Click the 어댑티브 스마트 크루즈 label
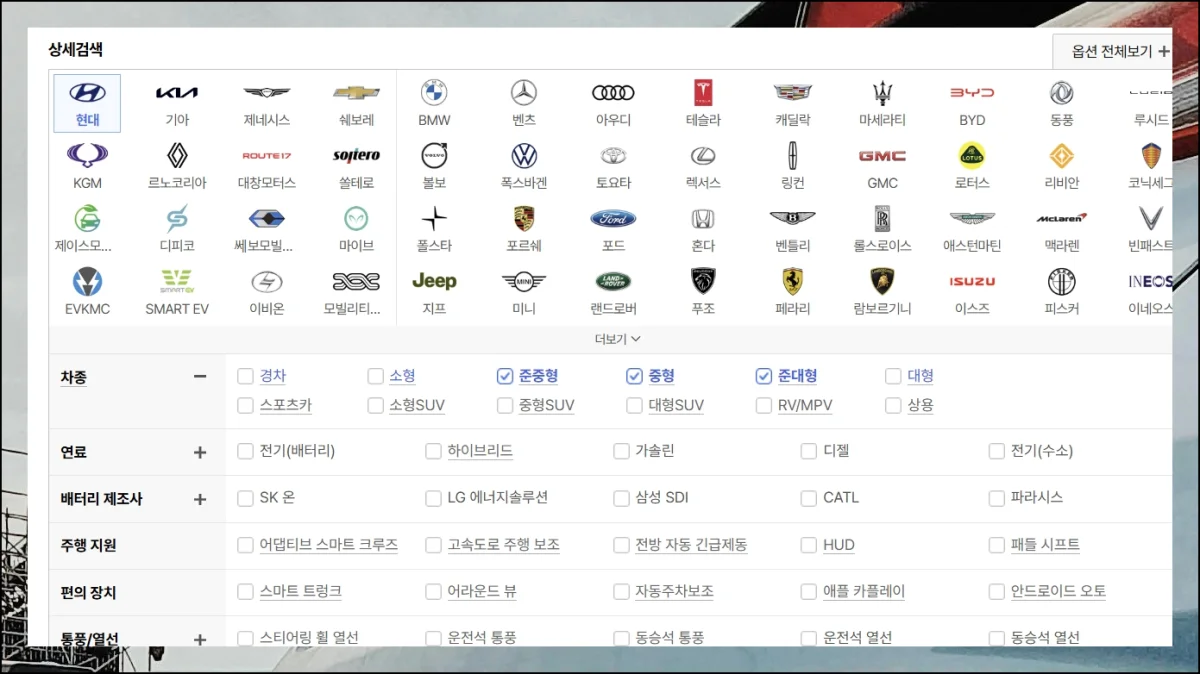The height and width of the screenshot is (674, 1200). (x=329, y=545)
